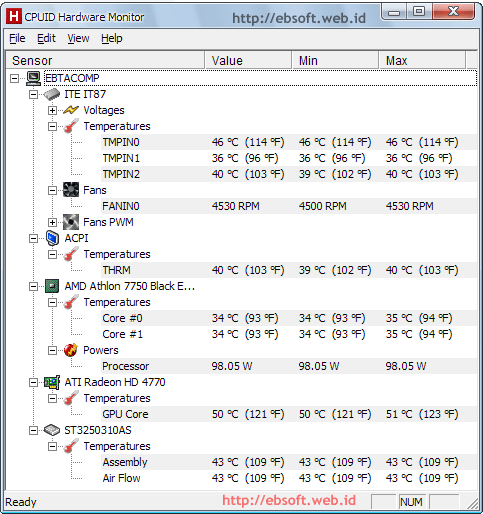The width and height of the screenshot is (483, 514).
Task: Click the Value column header
Action: pyautogui.click(x=248, y=61)
